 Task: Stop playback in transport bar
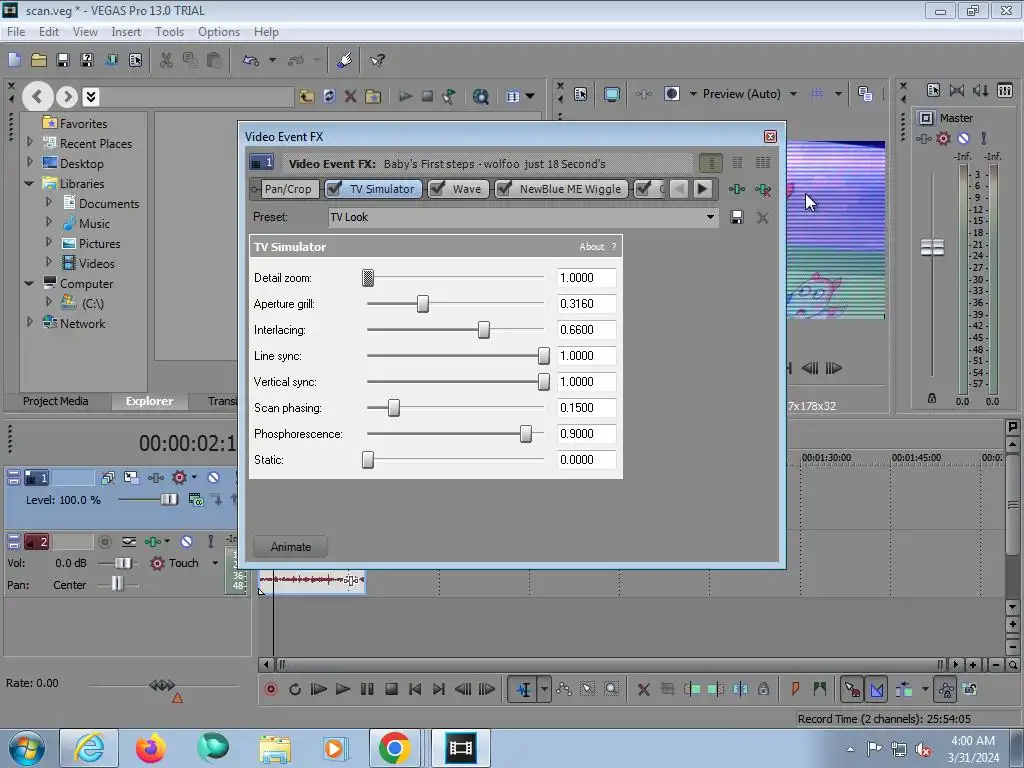click(391, 689)
